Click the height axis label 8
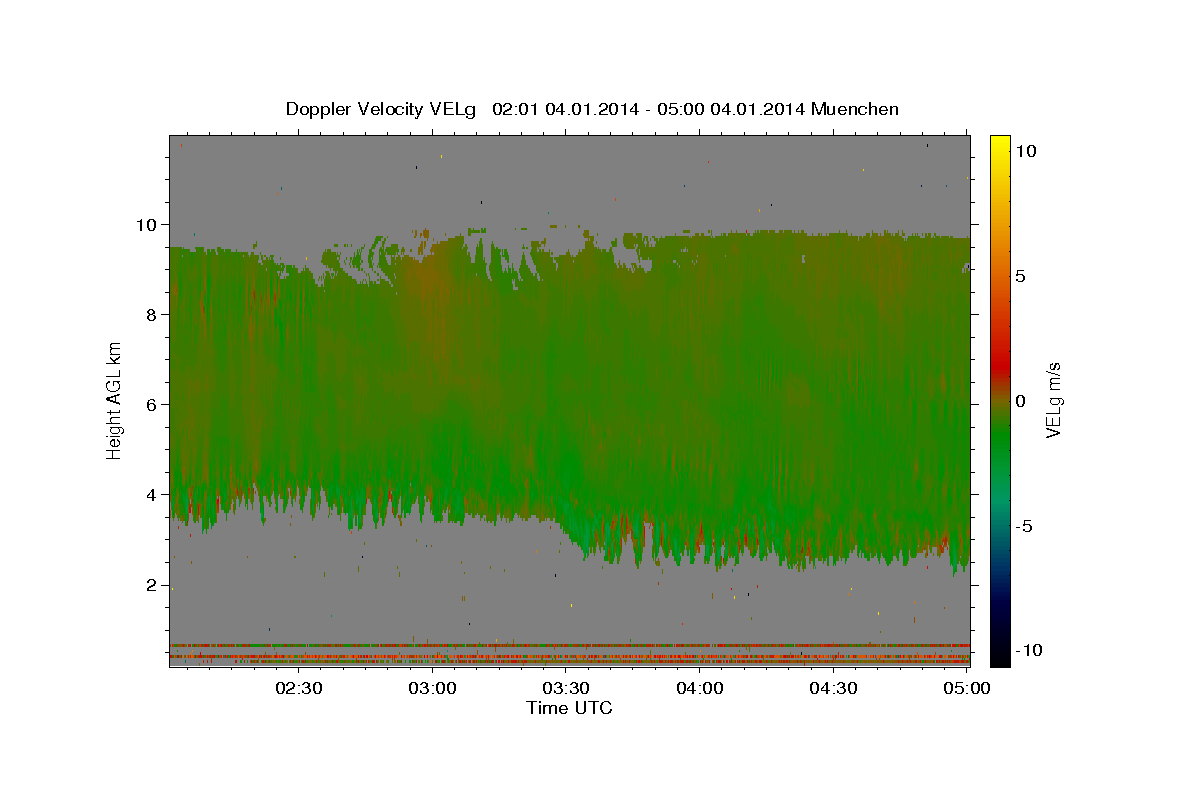The height and width of the screenshot is (800, 1200). pyautogui.click(x=154, y=314)
